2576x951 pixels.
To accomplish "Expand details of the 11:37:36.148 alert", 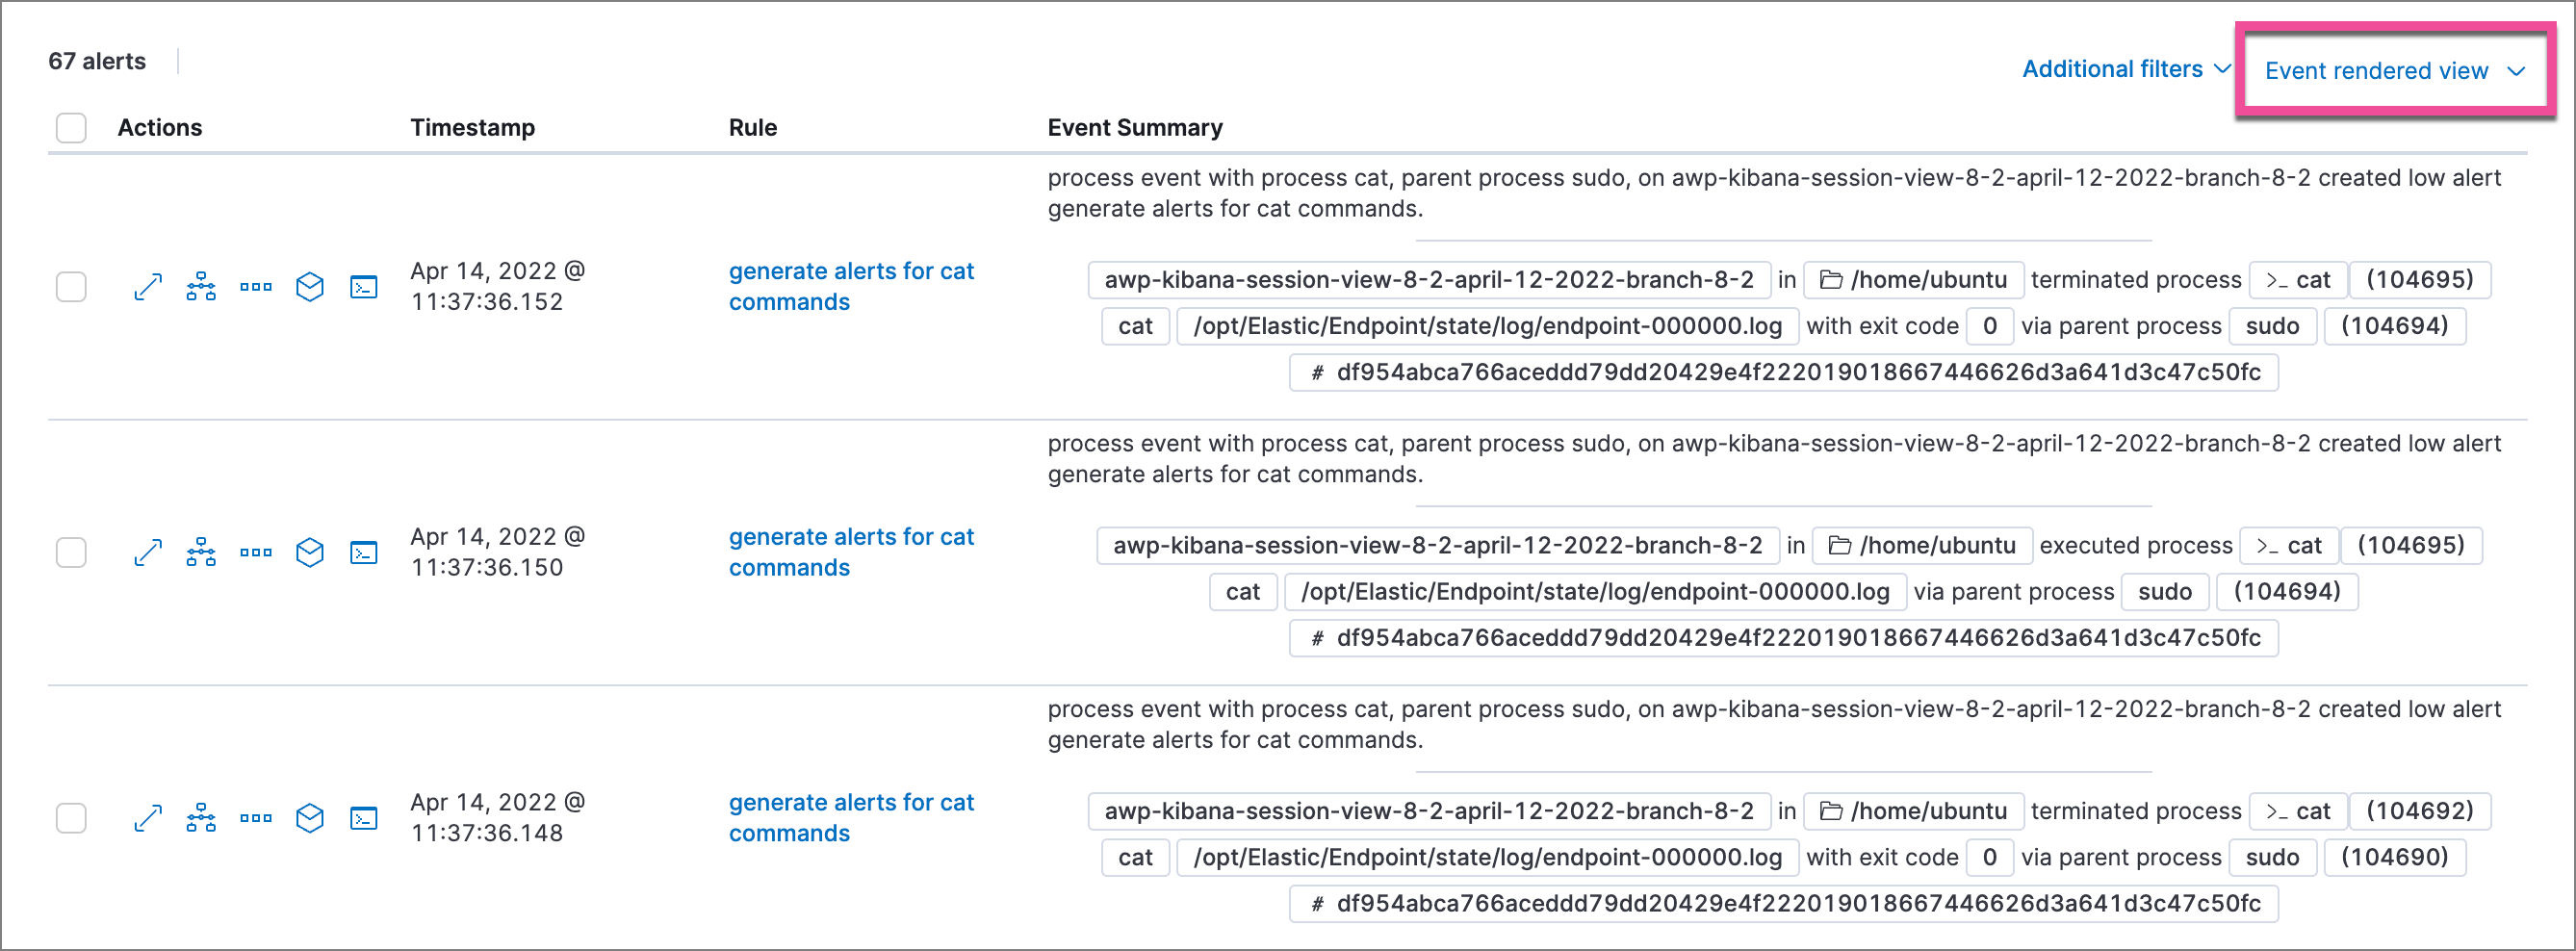I will point(148,818).
